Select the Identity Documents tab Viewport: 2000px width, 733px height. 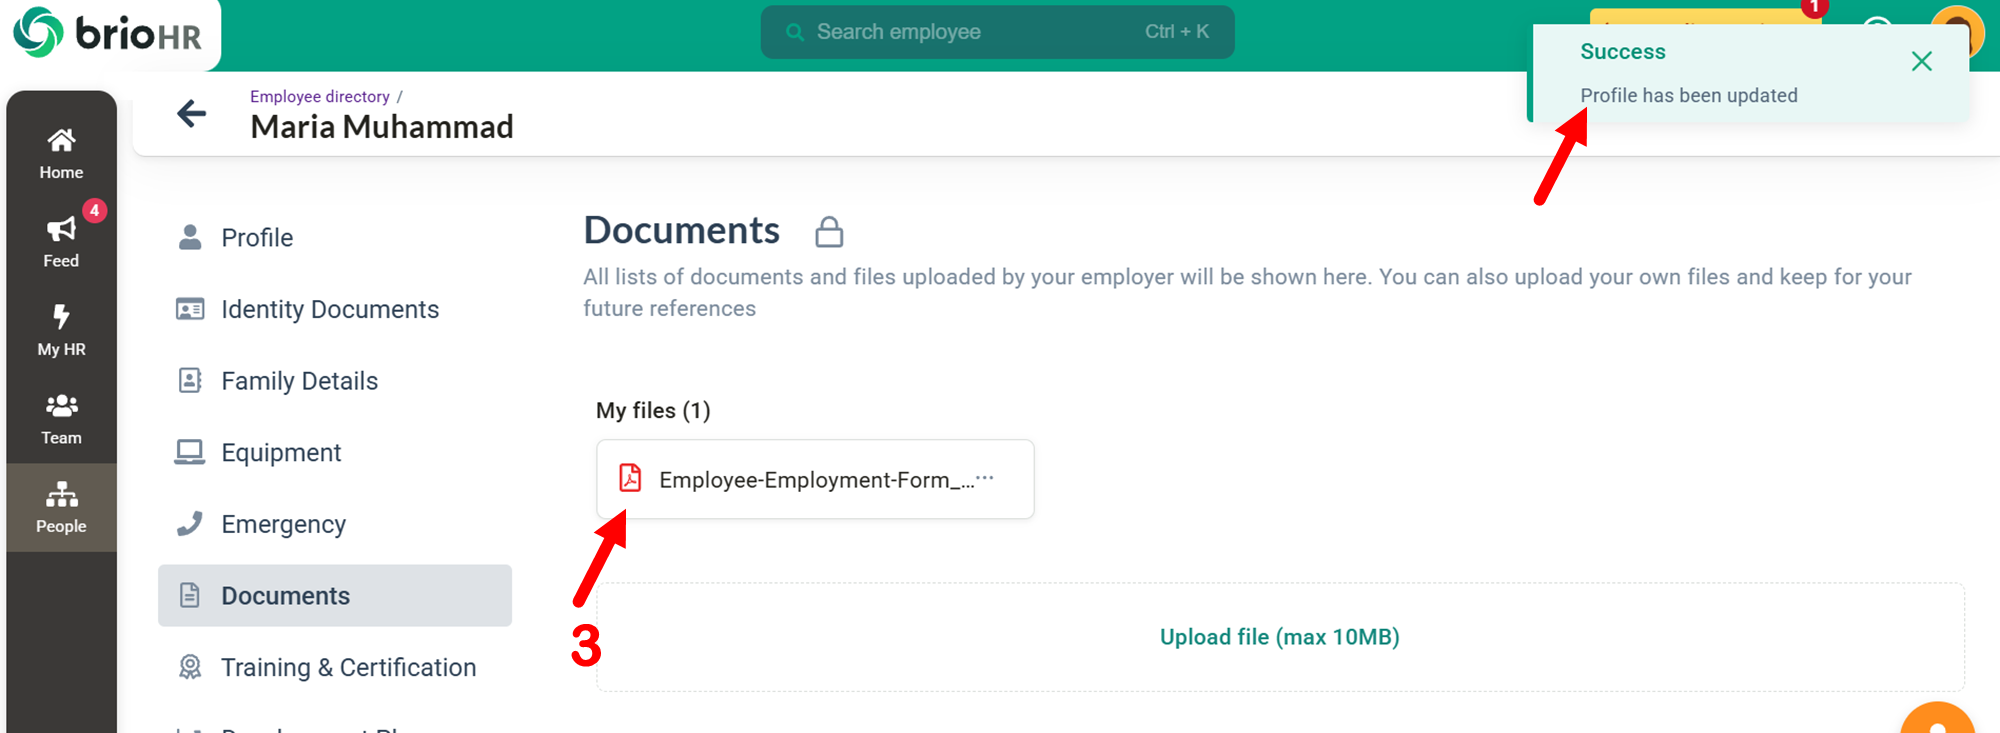[x=329, y=310]
